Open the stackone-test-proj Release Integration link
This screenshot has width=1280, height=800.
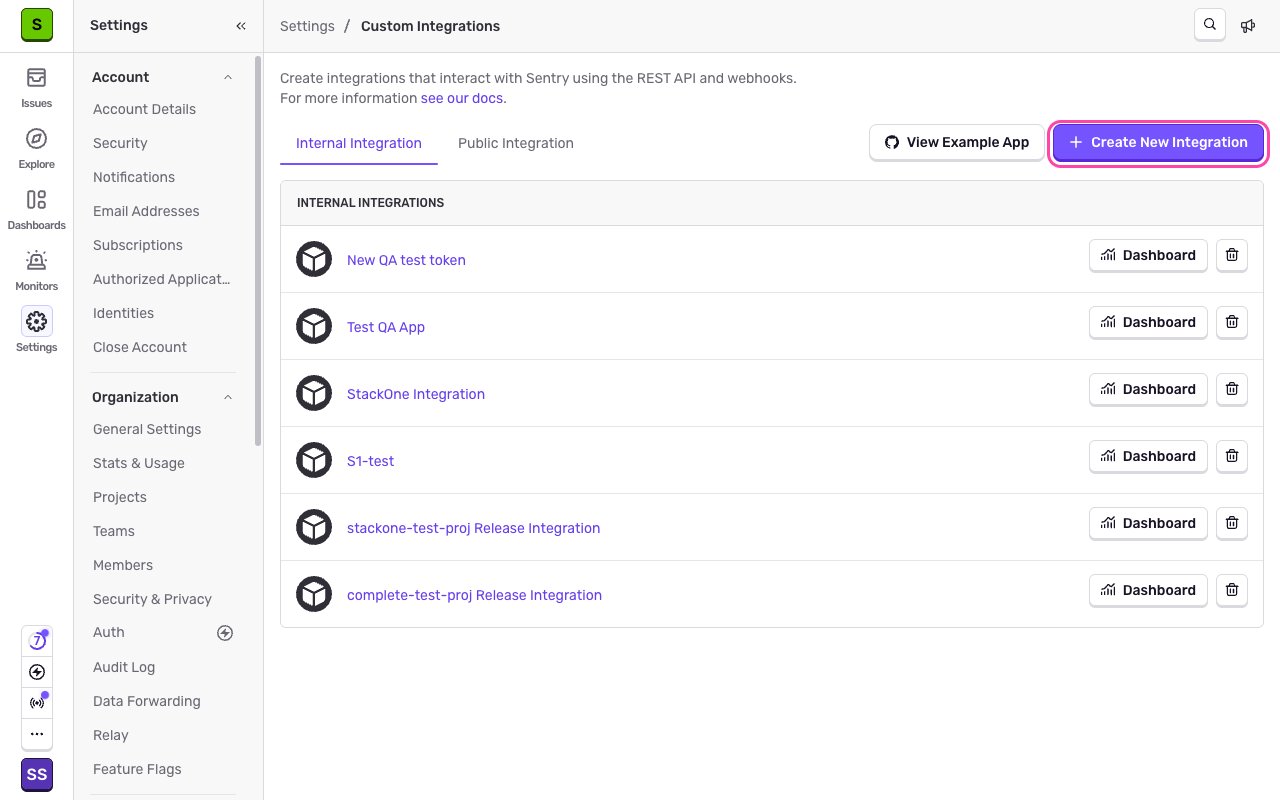(x=474, y=528)
